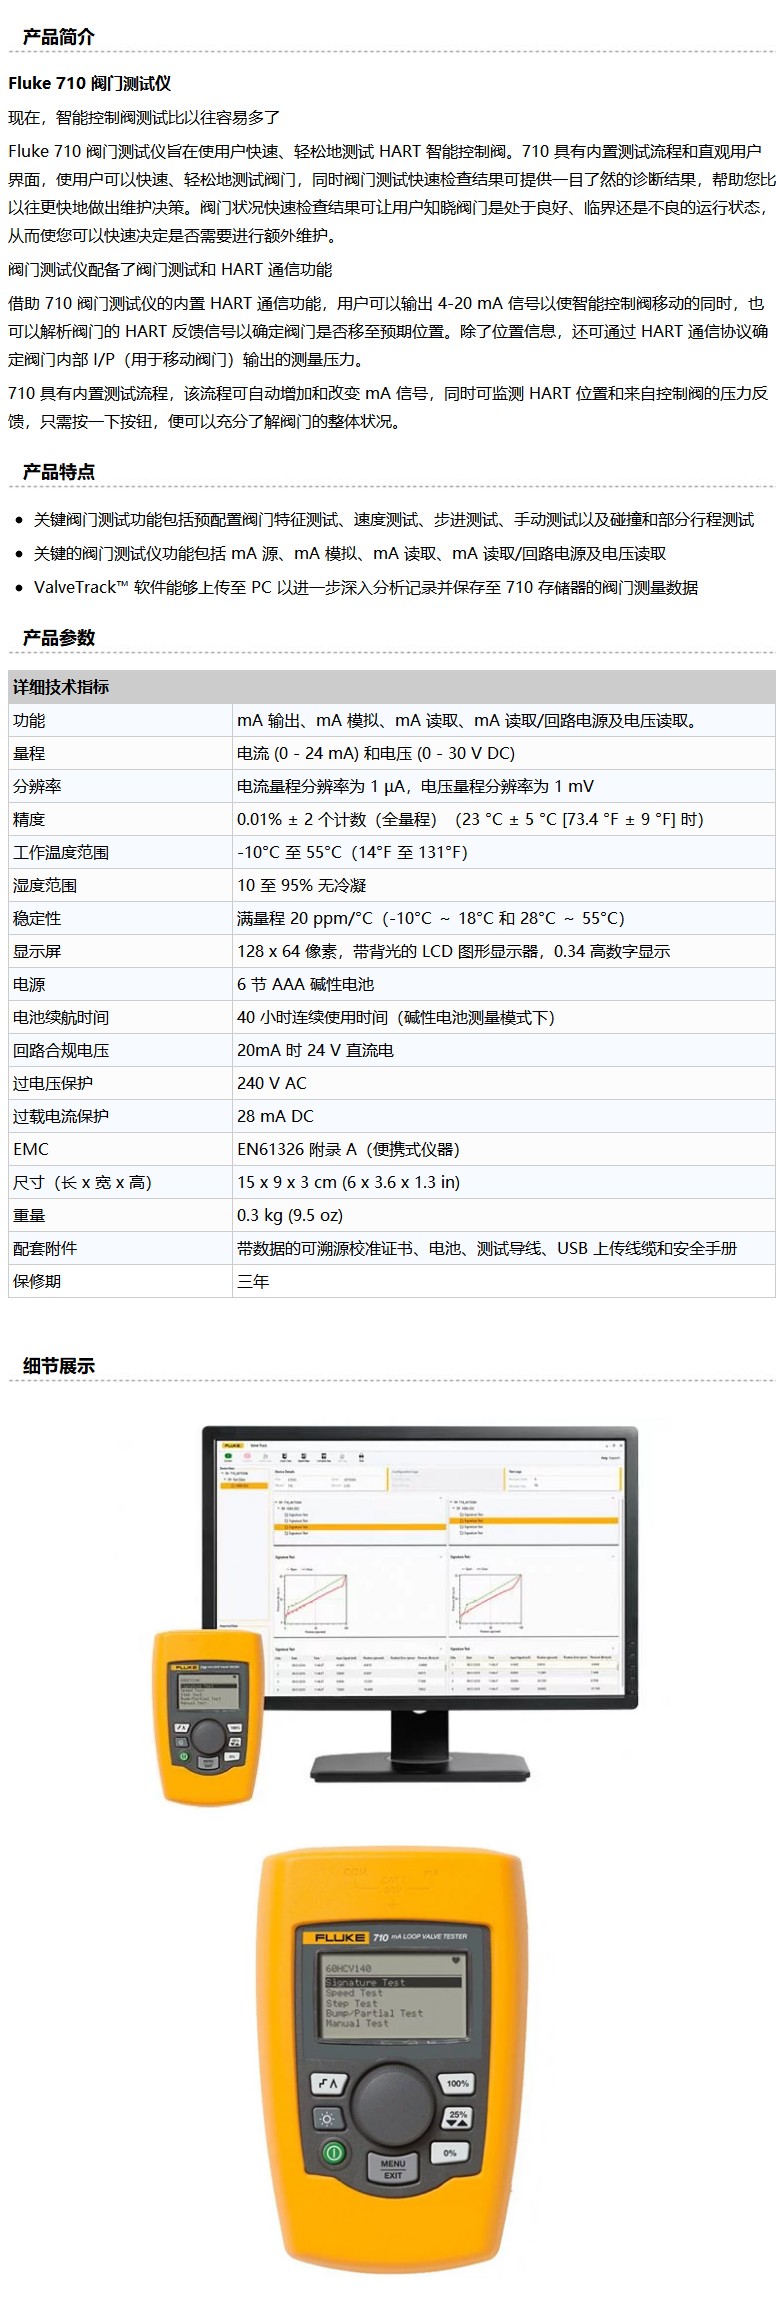Screen dimensions: 776x2313
Task: Click the 量程 row label
Action: point(29,753)
